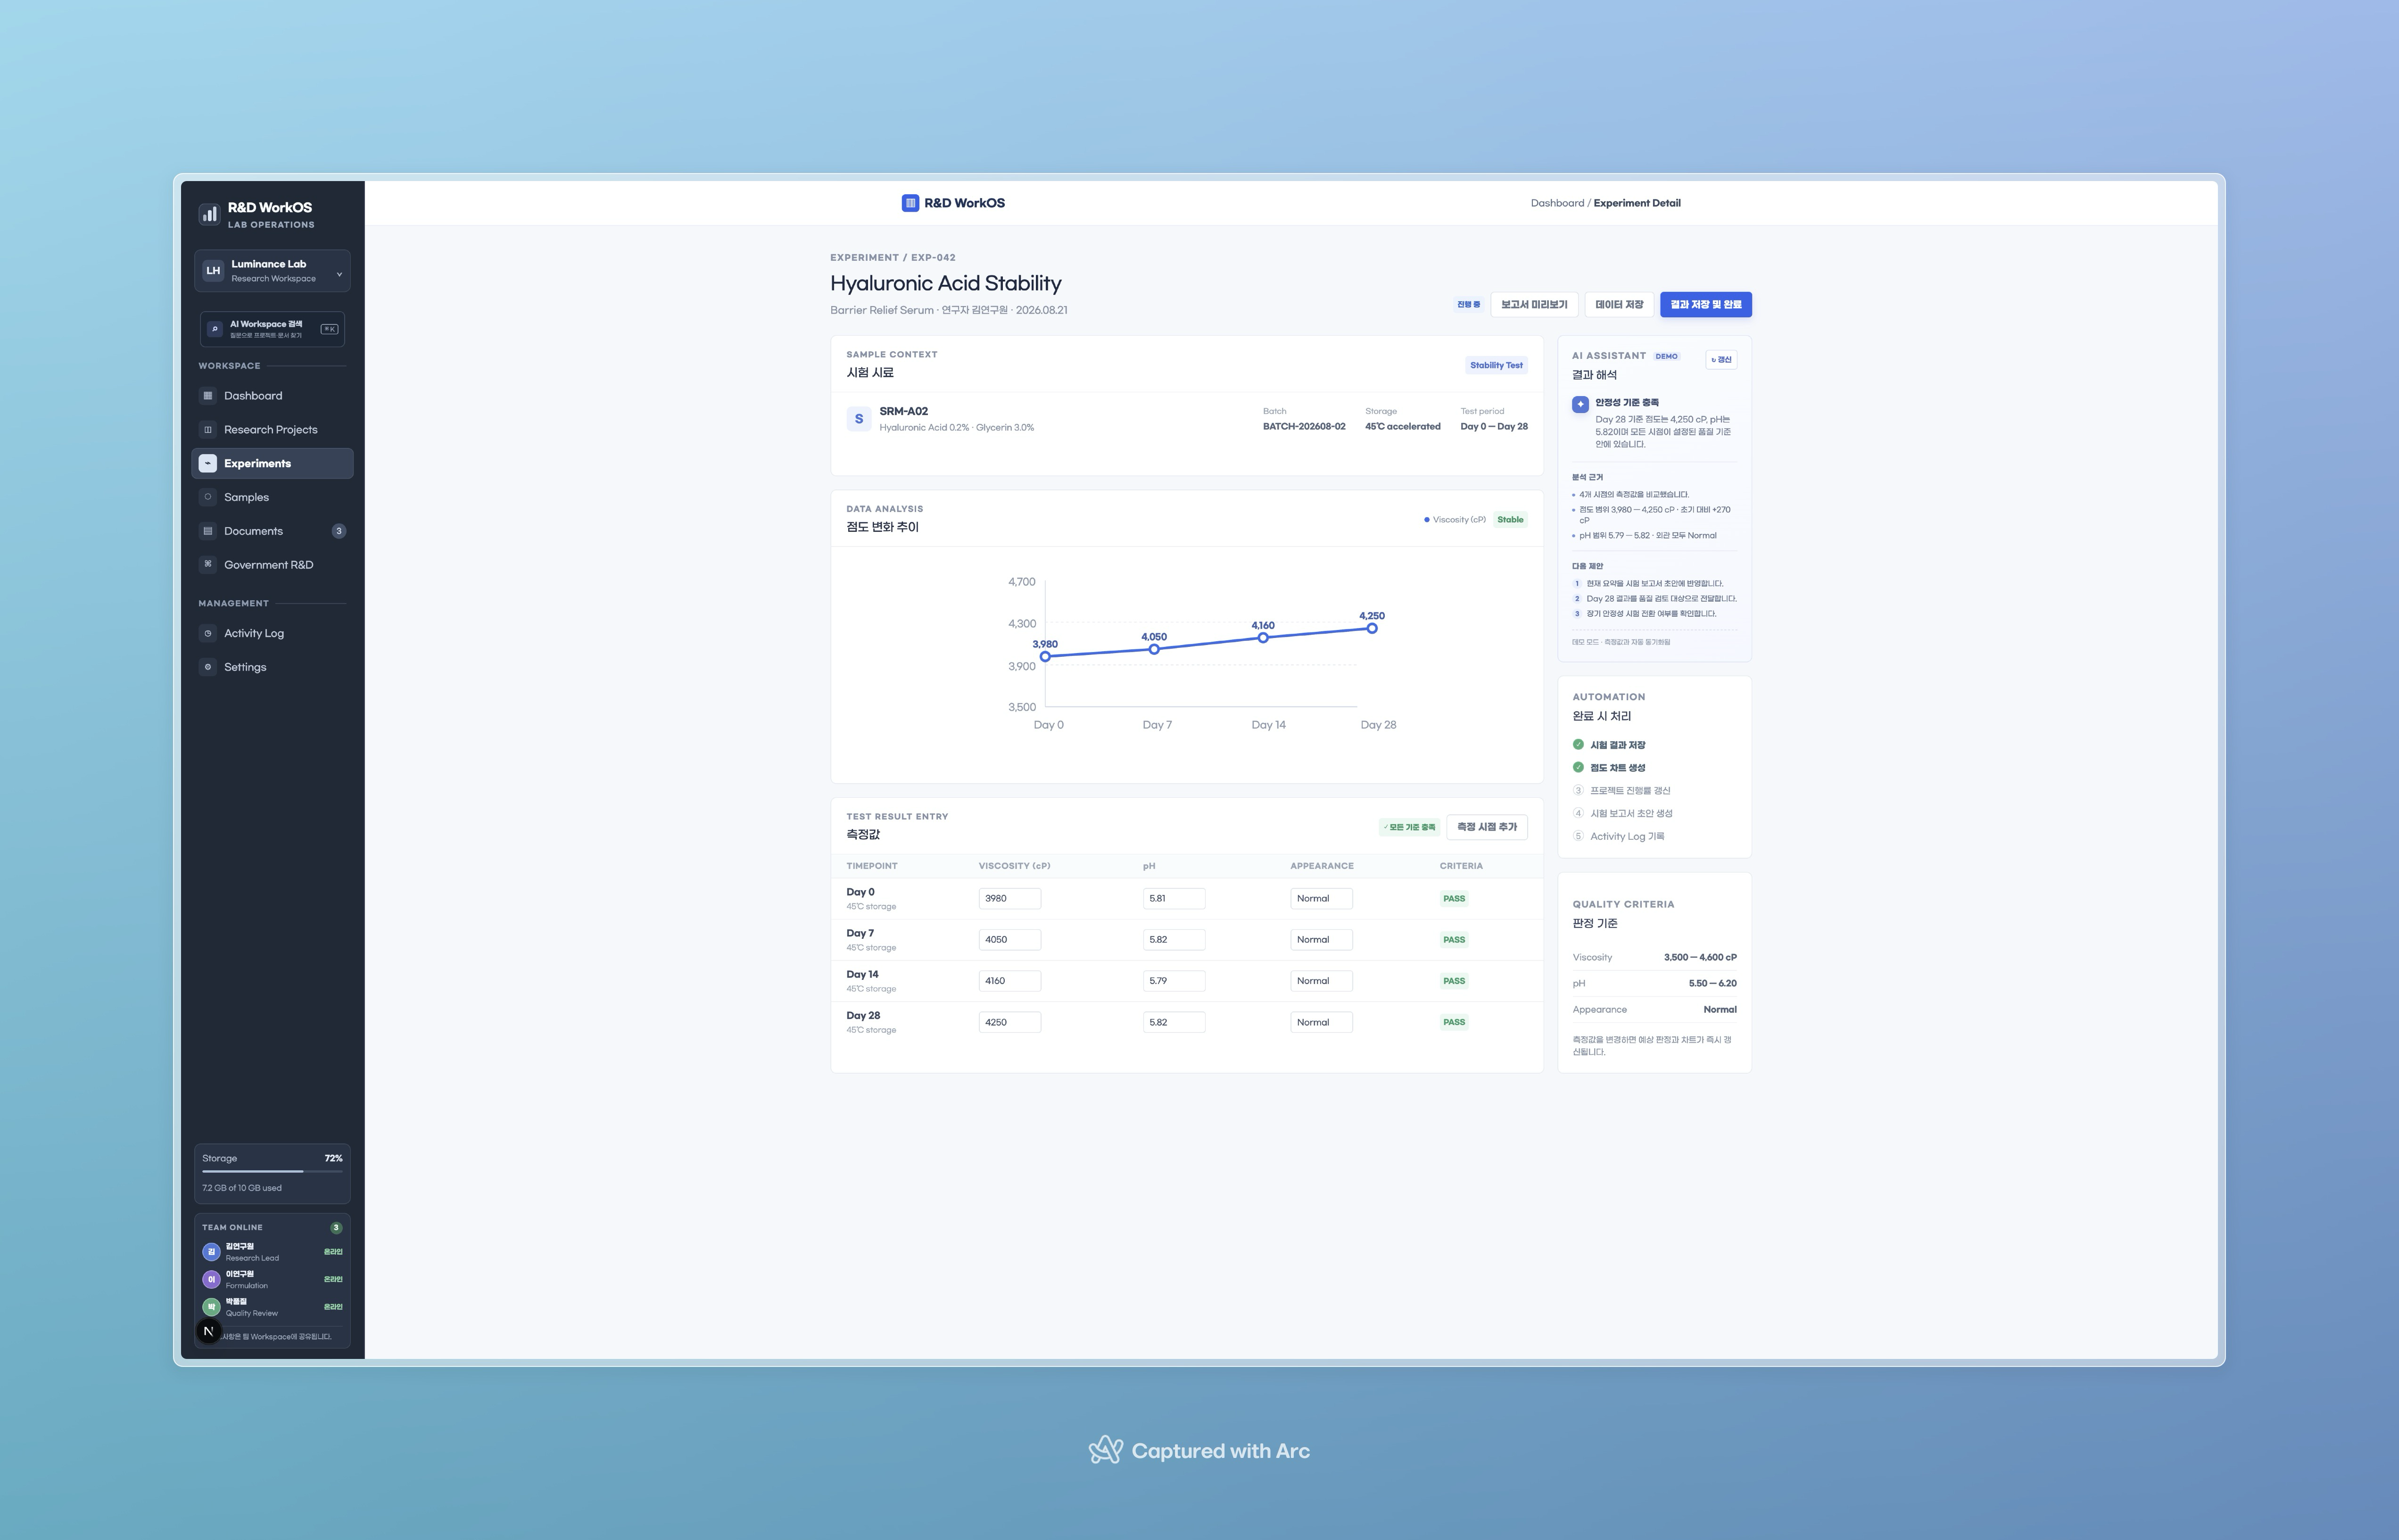
Task: Open Samples in the sidebar
Action: coord(272,497)
